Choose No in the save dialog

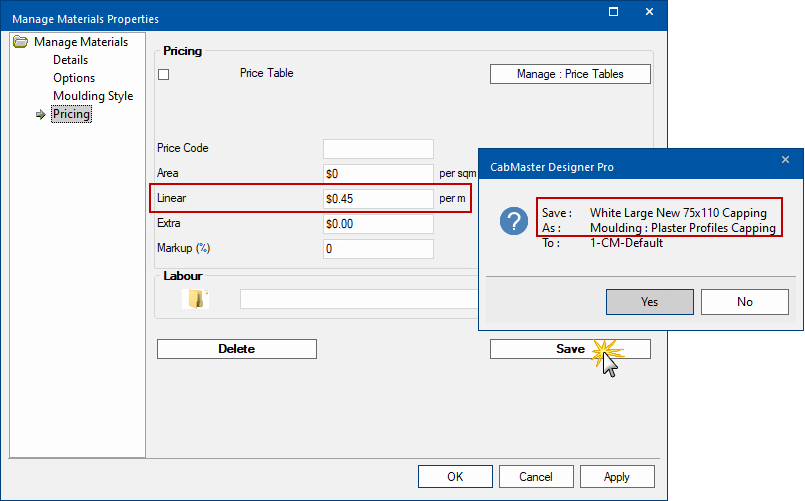[744, 301]
